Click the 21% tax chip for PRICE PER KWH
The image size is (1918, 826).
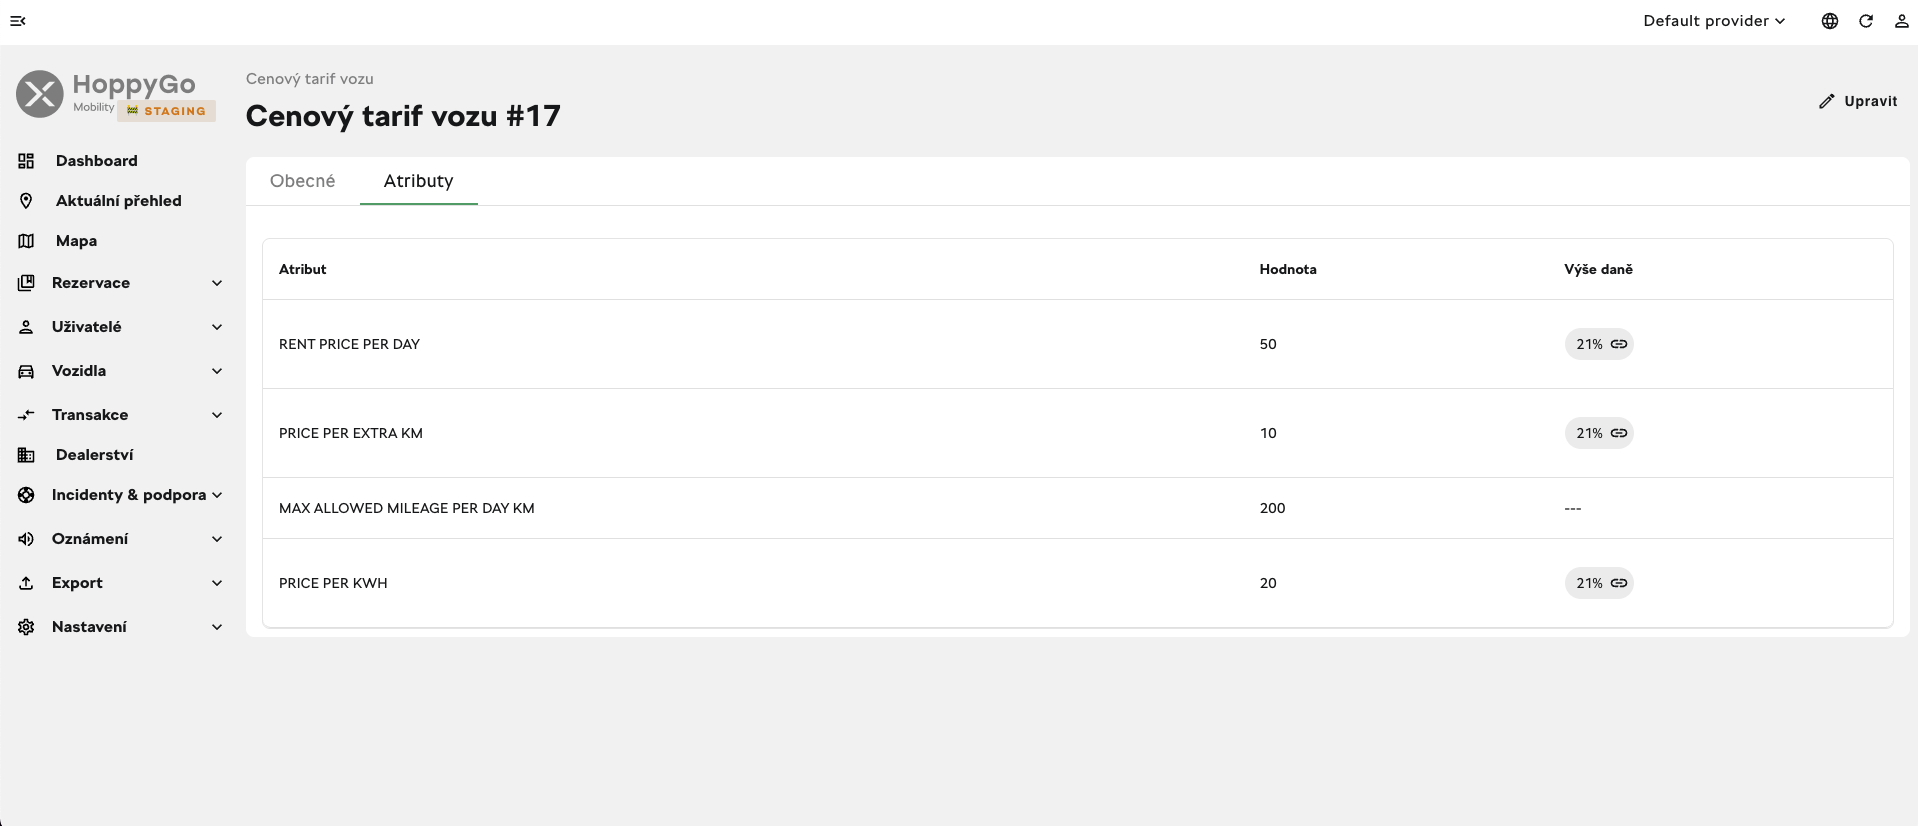click(x=1599, y=583)
